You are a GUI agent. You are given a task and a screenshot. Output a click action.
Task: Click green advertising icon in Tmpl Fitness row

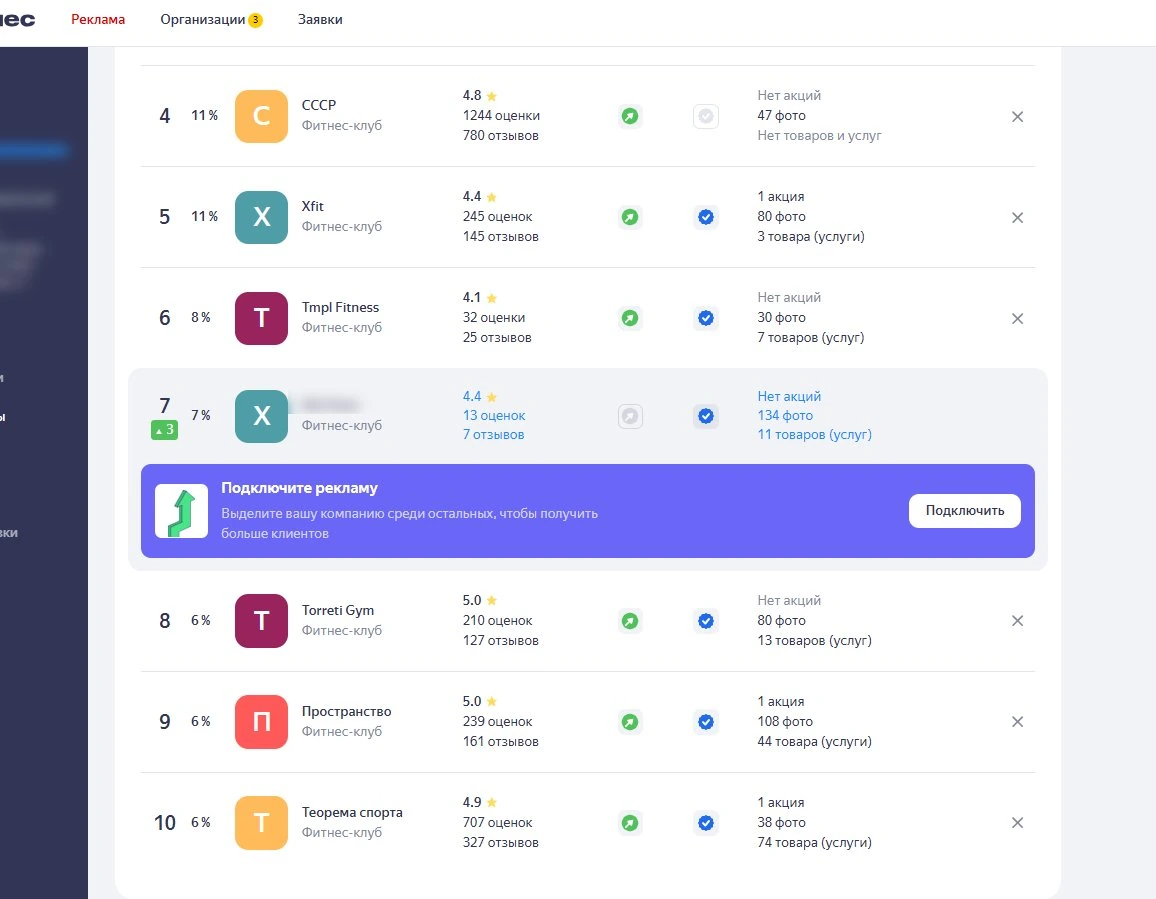click(x=630, y=319)
